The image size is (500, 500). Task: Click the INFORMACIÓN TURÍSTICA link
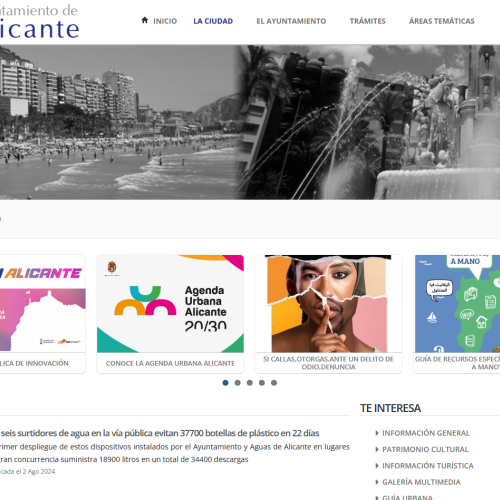point(428,466)
